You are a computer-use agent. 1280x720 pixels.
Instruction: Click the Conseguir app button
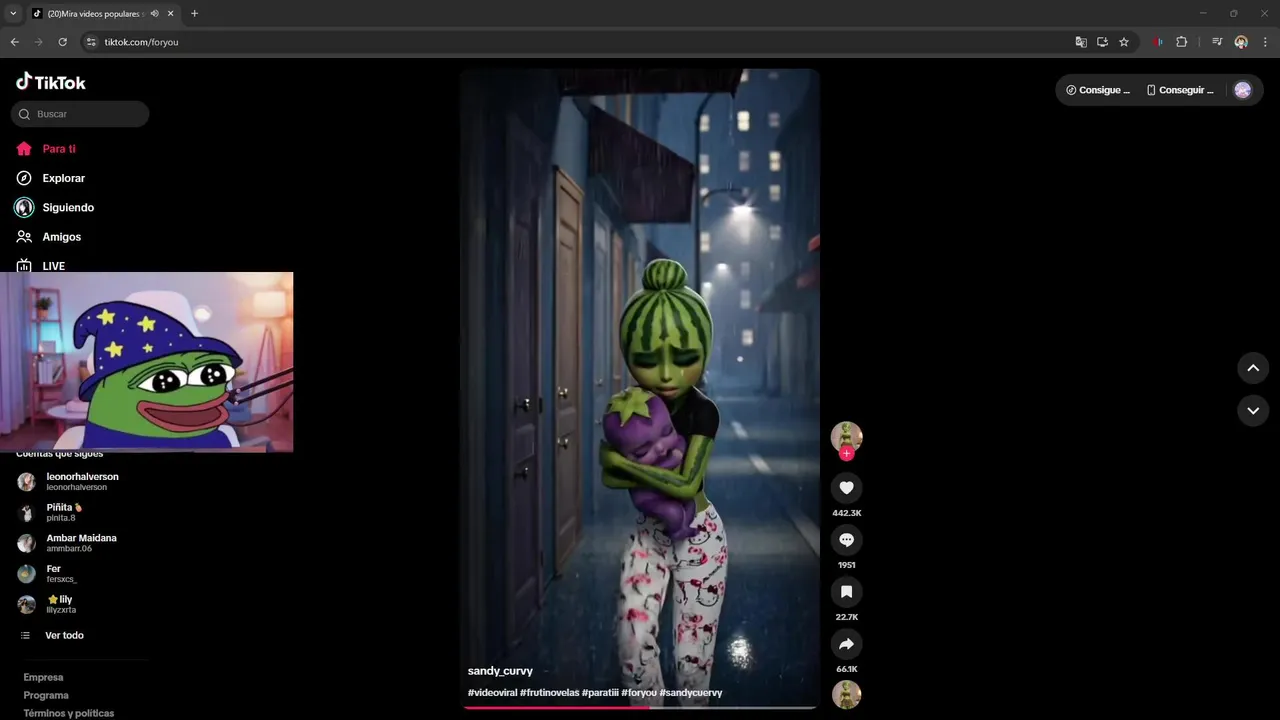pyautogui.click(x=1180, y=90)
